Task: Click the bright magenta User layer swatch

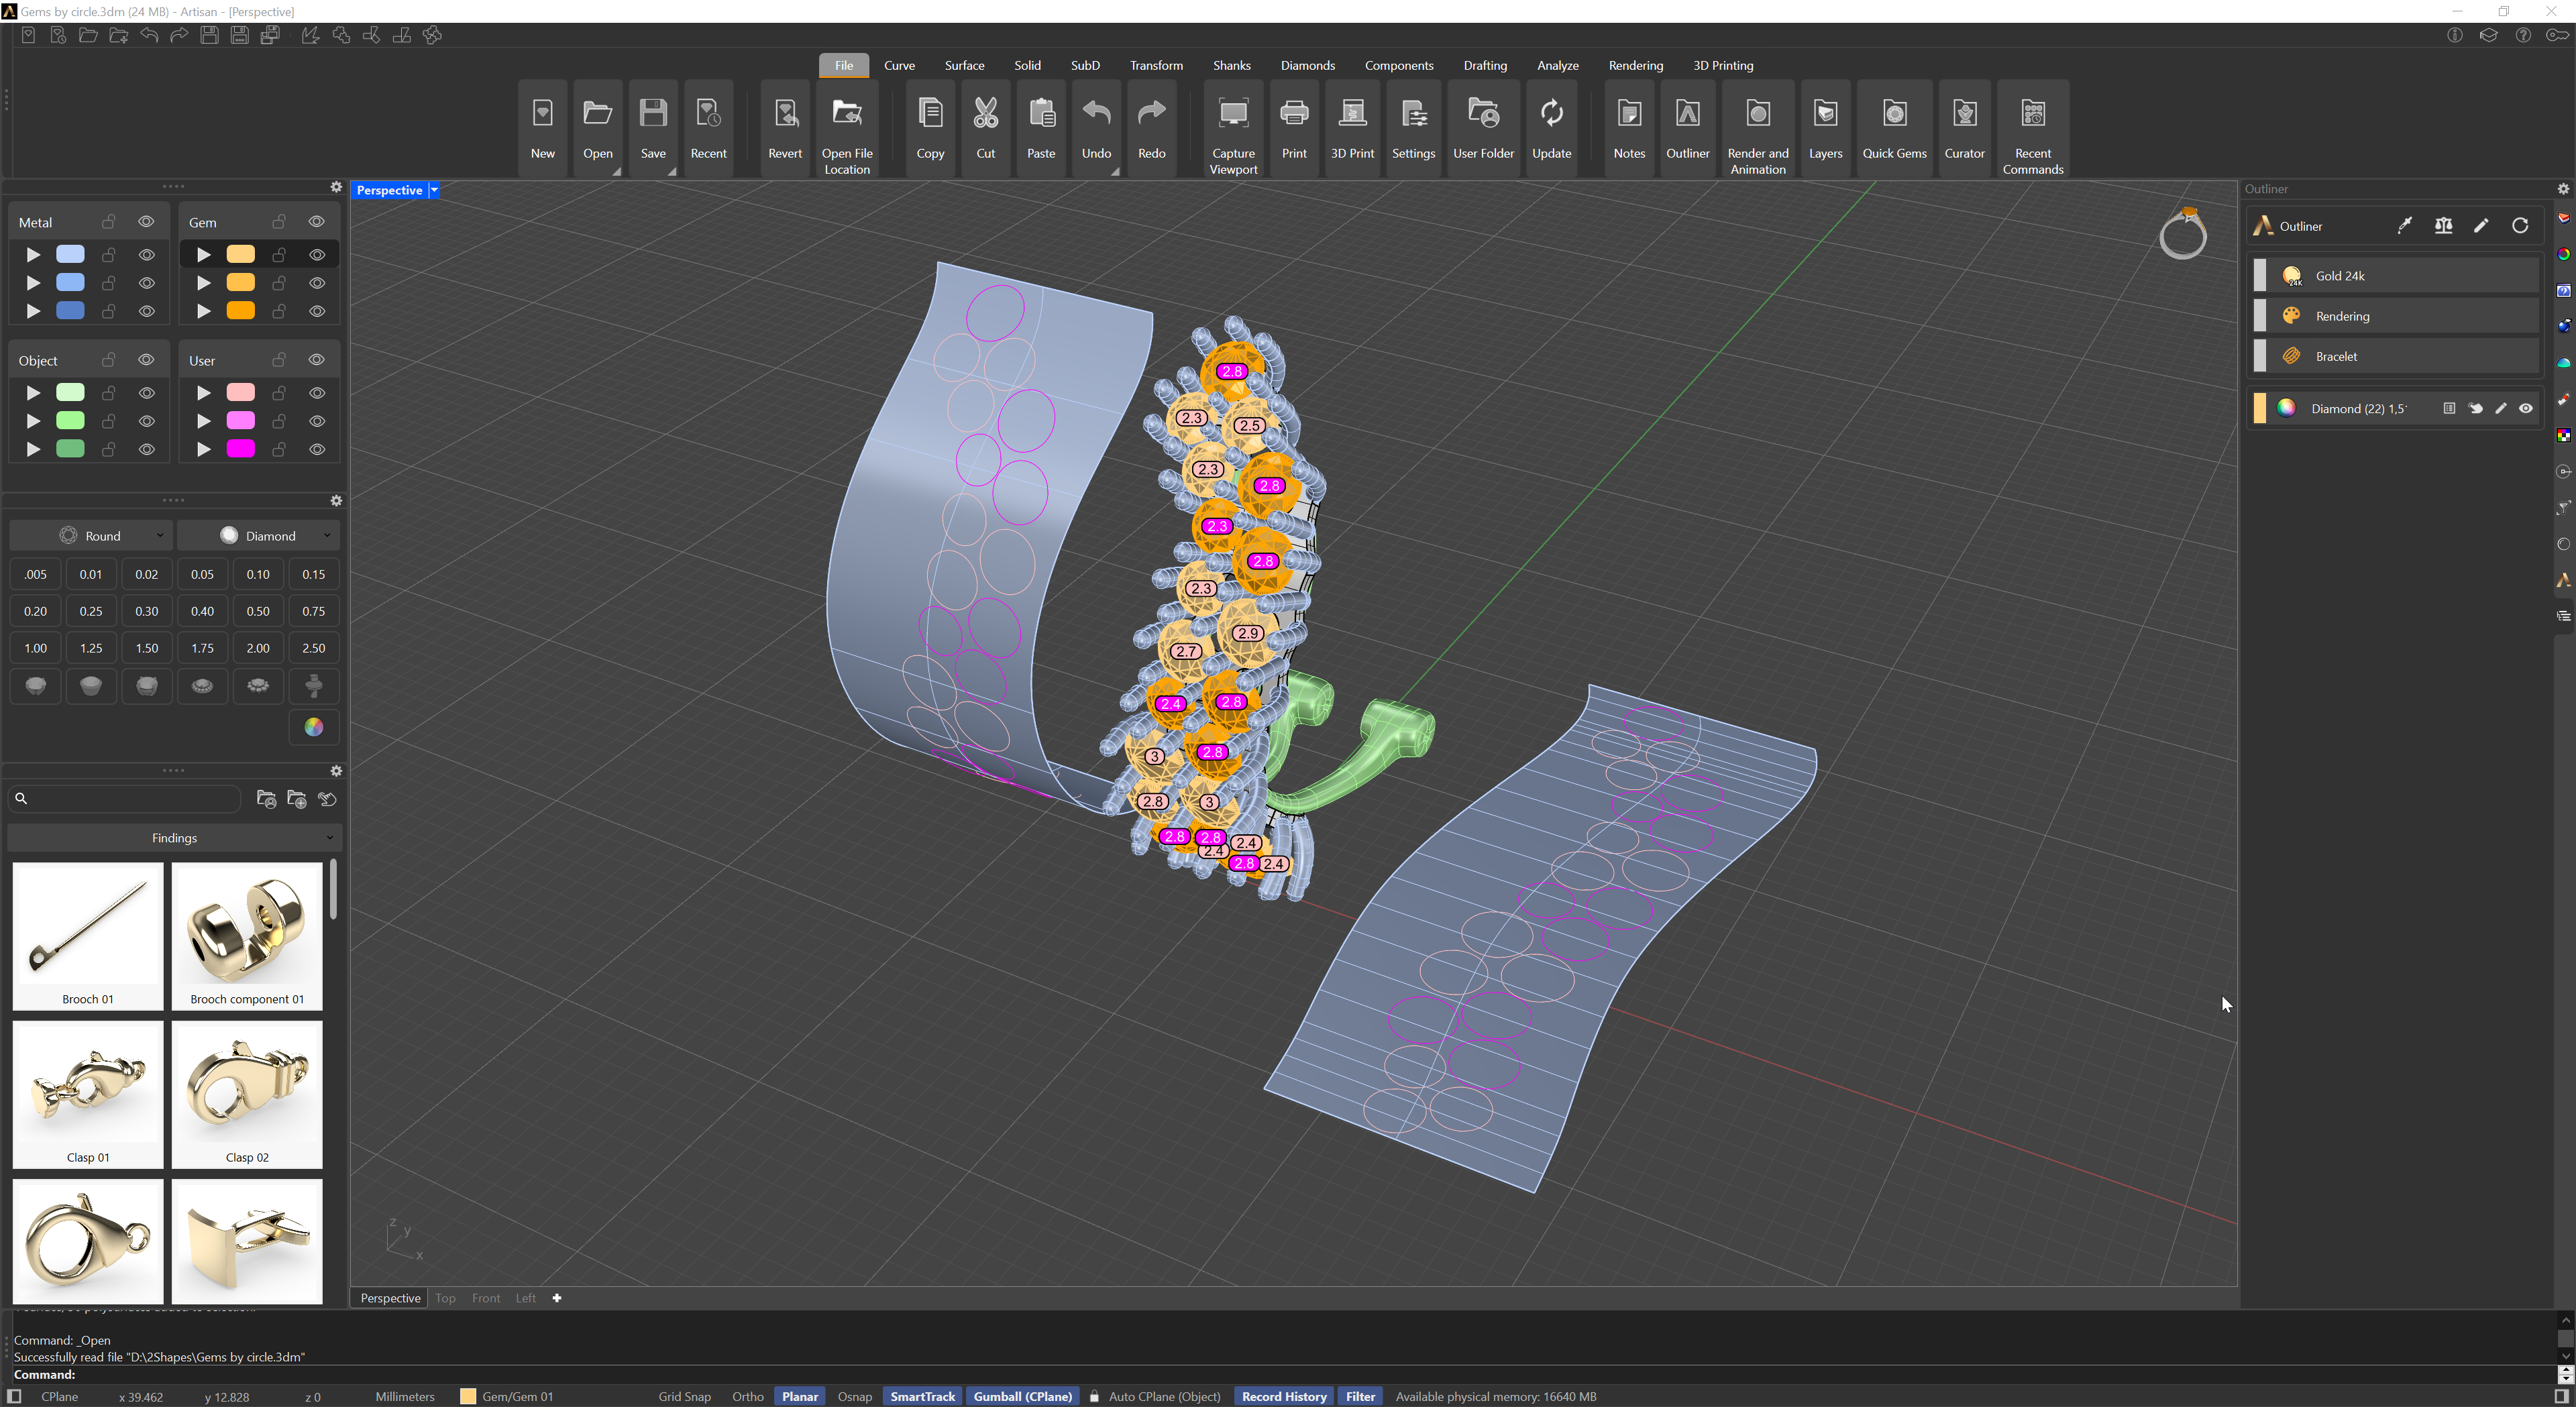Action: point(241,449)
